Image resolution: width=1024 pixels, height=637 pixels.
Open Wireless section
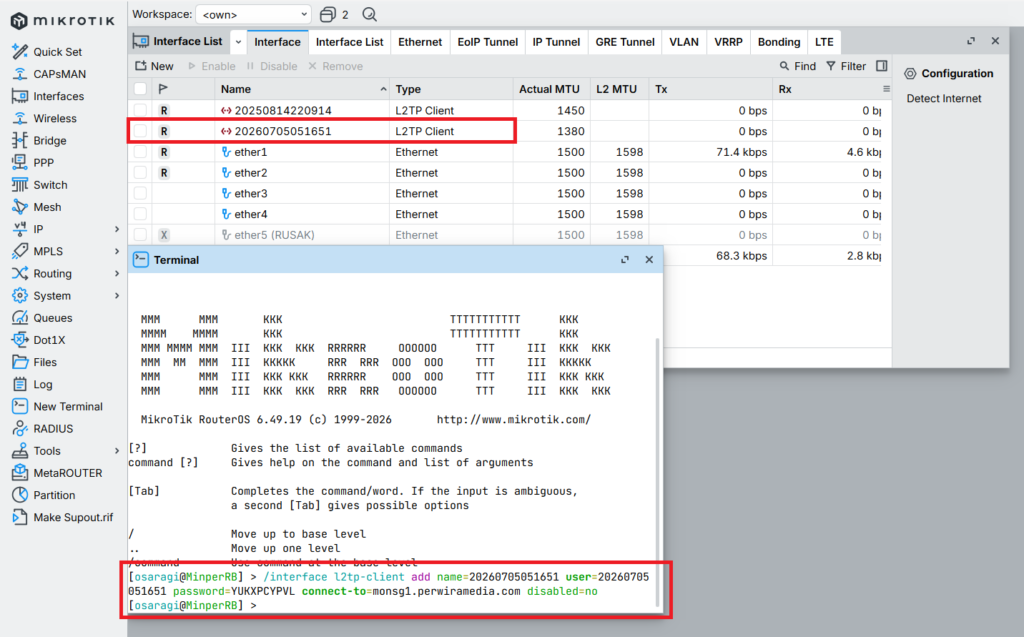(44, 118)
